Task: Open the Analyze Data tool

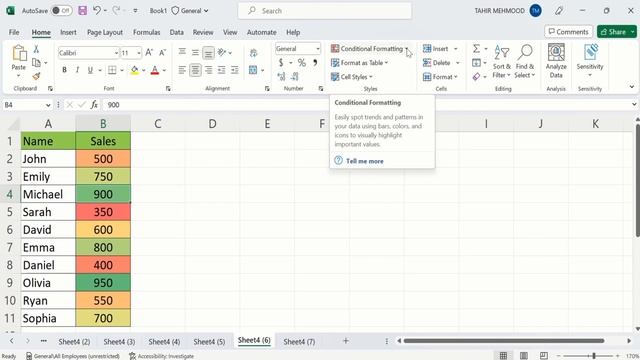Action: (x=556, y=61)
